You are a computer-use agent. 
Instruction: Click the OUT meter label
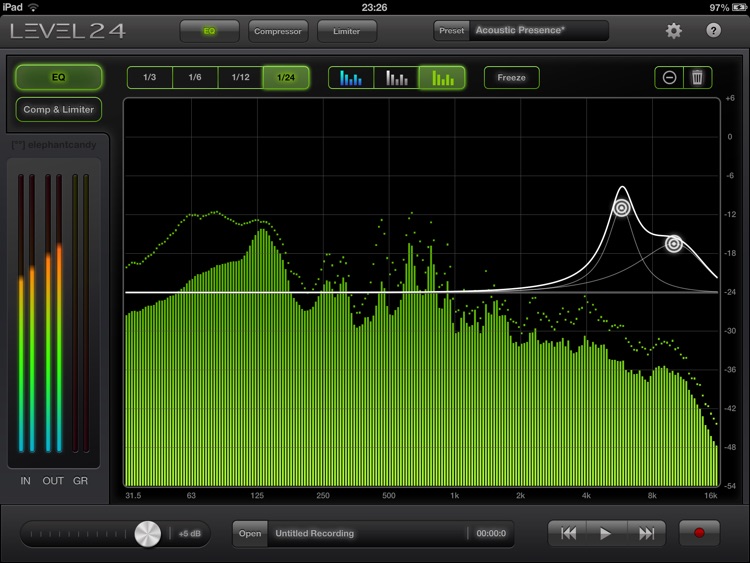pos(53,481)
